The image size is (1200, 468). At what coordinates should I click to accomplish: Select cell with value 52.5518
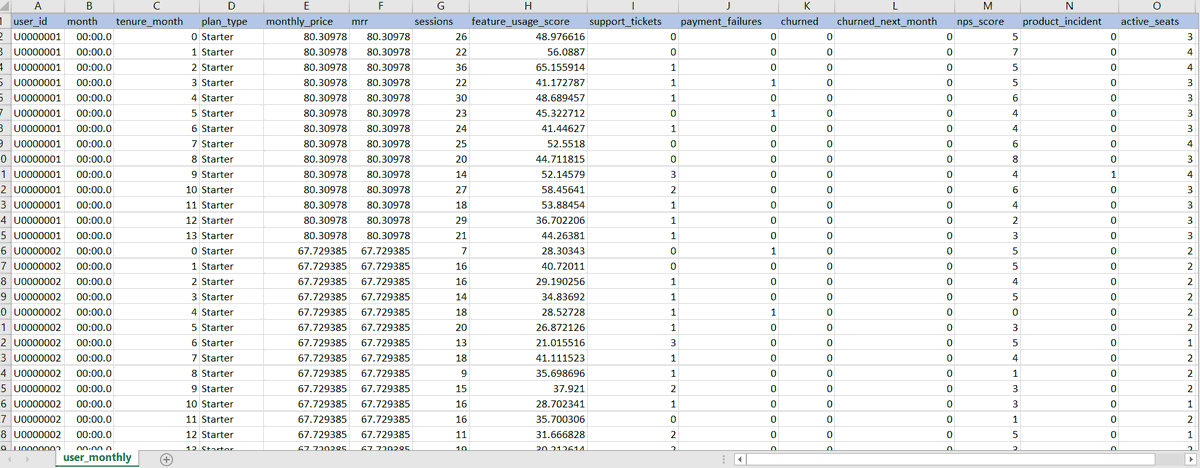[527, 144]
